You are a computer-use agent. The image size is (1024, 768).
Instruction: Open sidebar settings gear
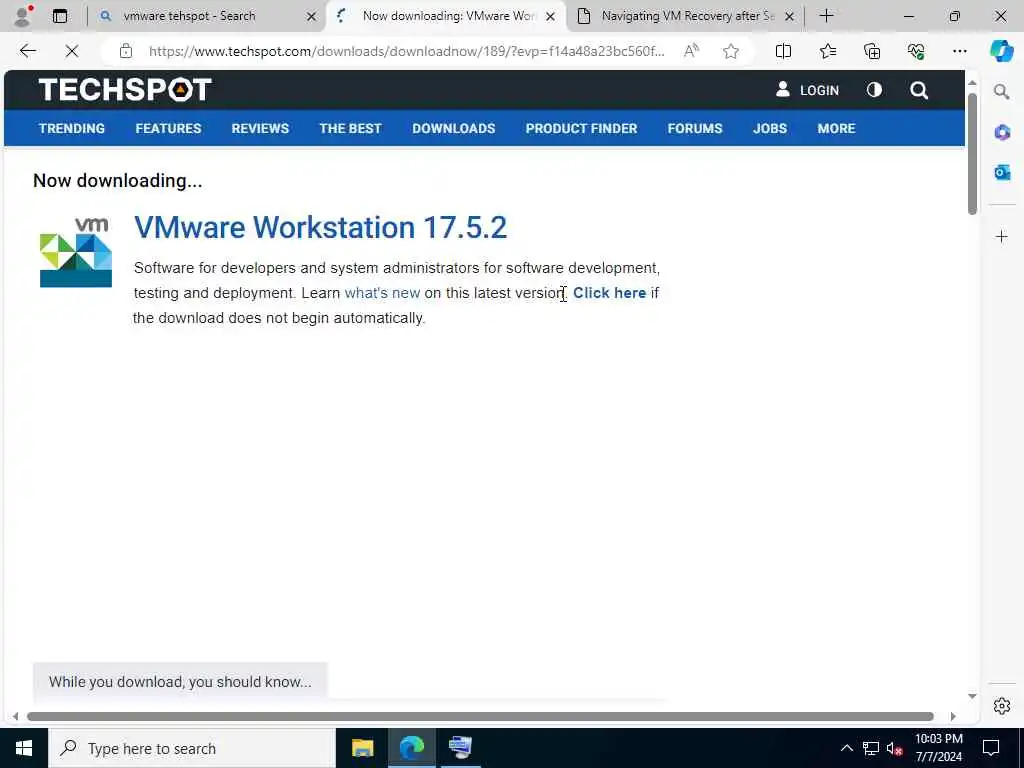pos(1002,706)
